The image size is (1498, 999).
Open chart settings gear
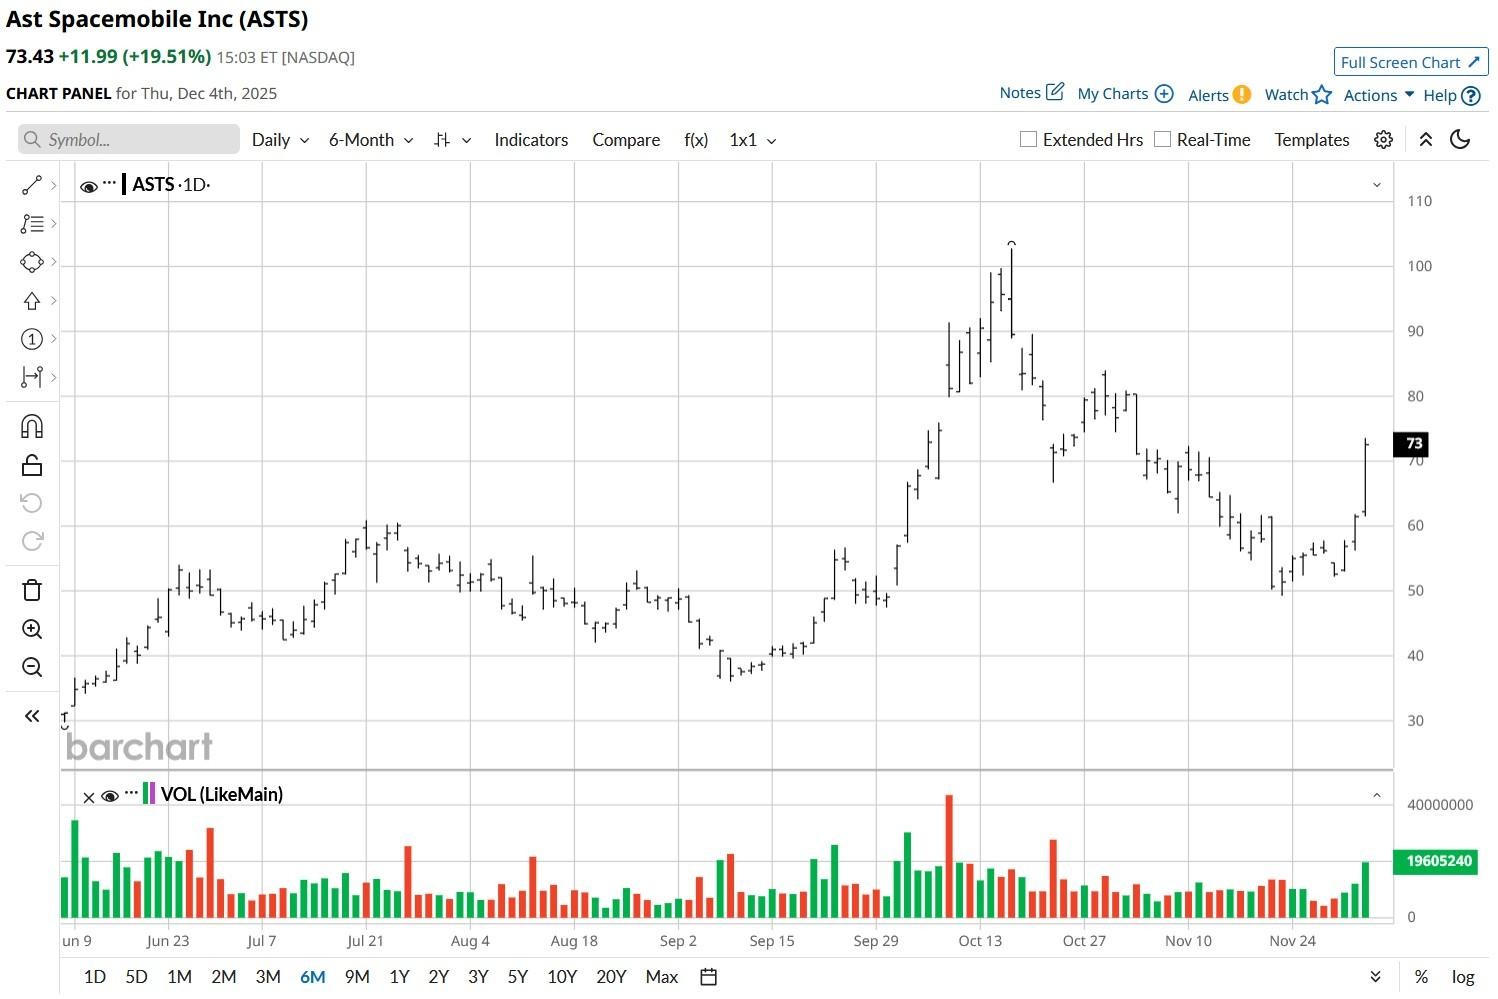coord(1383,140)
